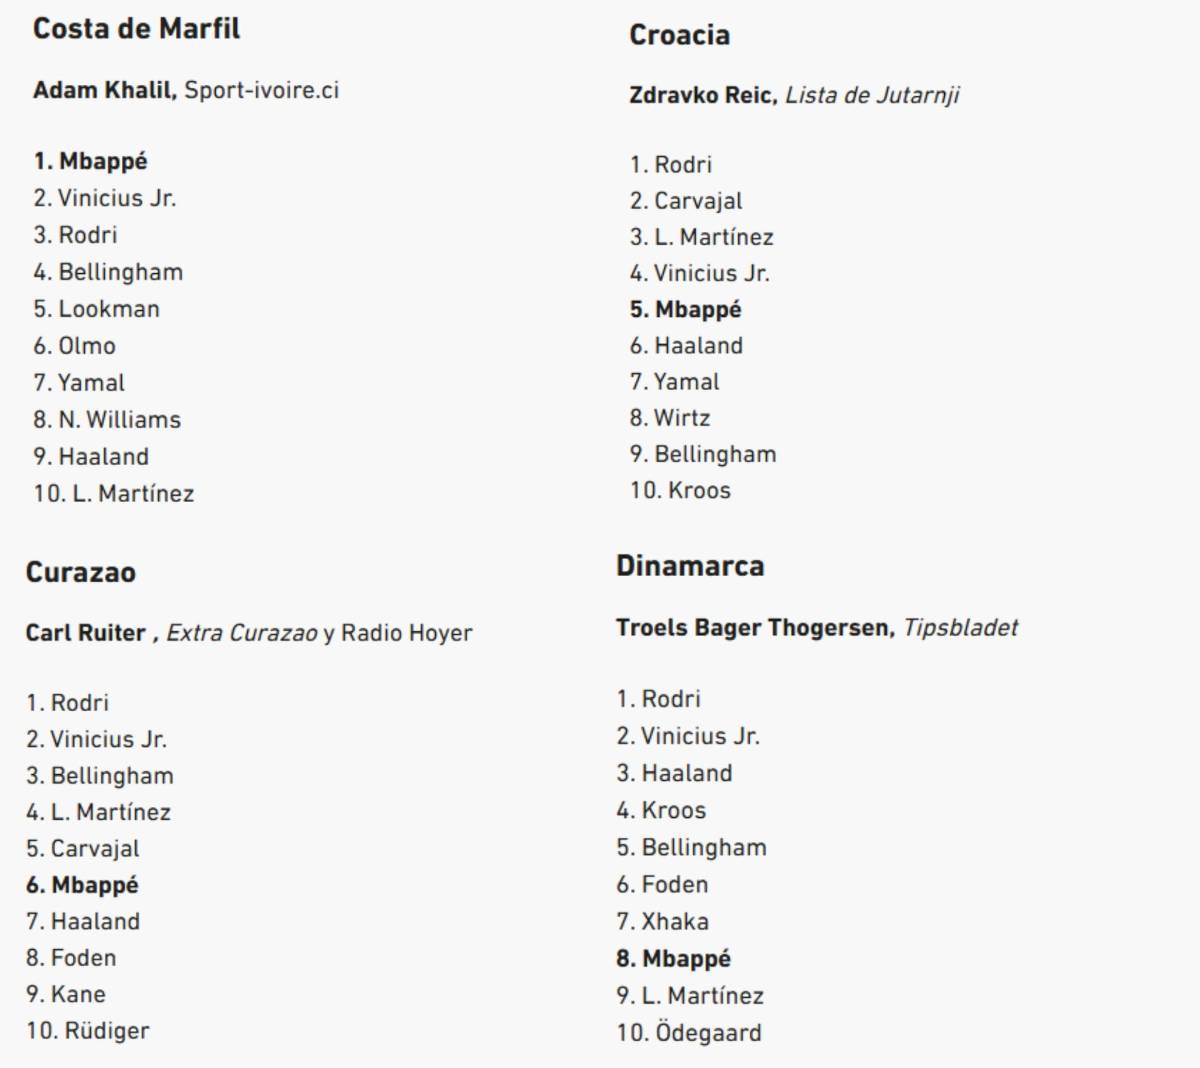
Task: Select journalist name Zdravko Reic
Action: coord(702,96)
